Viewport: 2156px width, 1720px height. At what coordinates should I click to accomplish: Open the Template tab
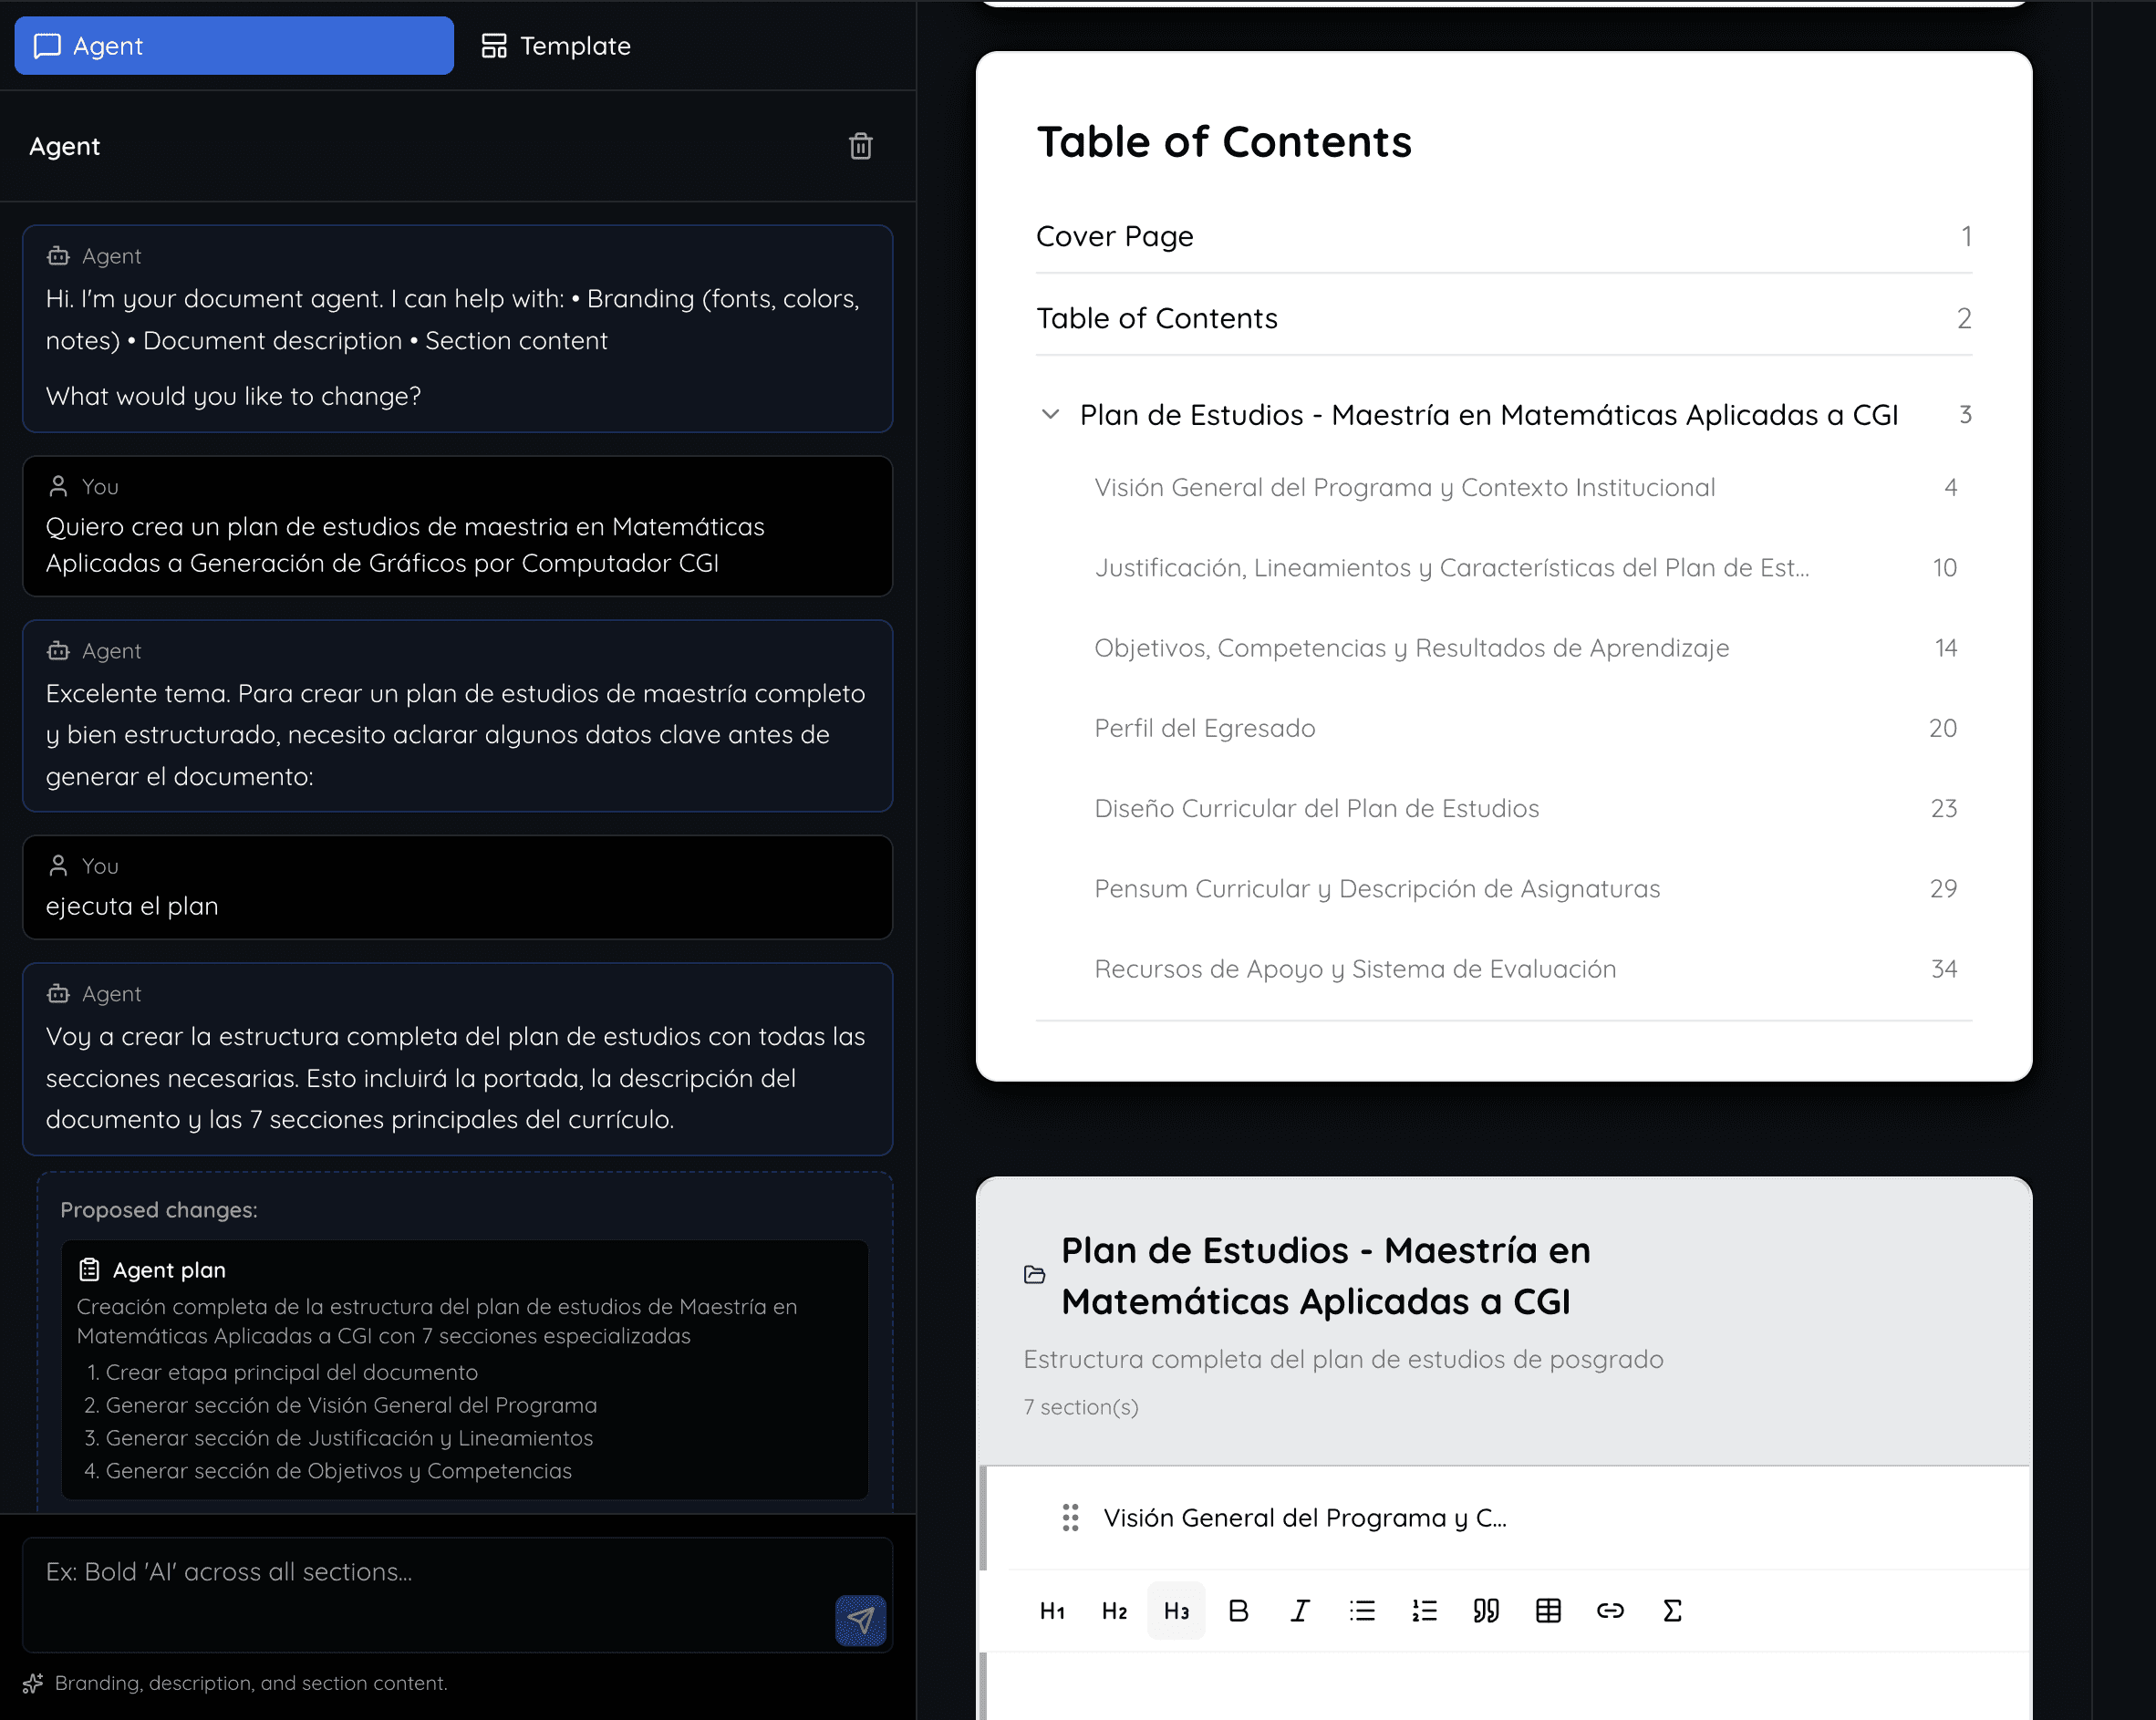click(x=557, y=46)
